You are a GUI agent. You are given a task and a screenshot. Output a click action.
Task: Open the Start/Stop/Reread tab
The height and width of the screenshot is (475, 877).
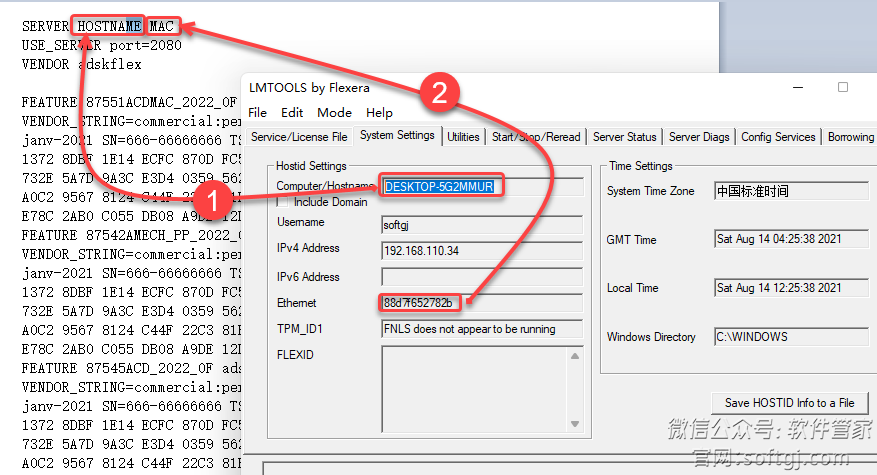pyautogui.click(x=536, y=137)
